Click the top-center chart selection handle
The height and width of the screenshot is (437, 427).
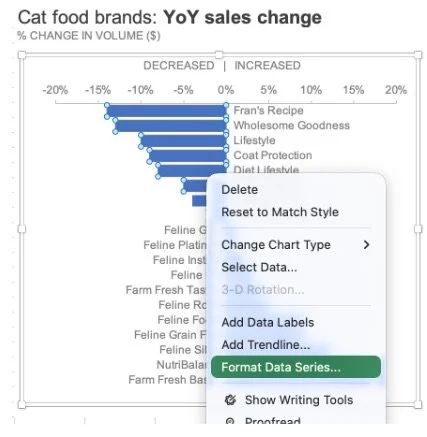tap(219, 55)
